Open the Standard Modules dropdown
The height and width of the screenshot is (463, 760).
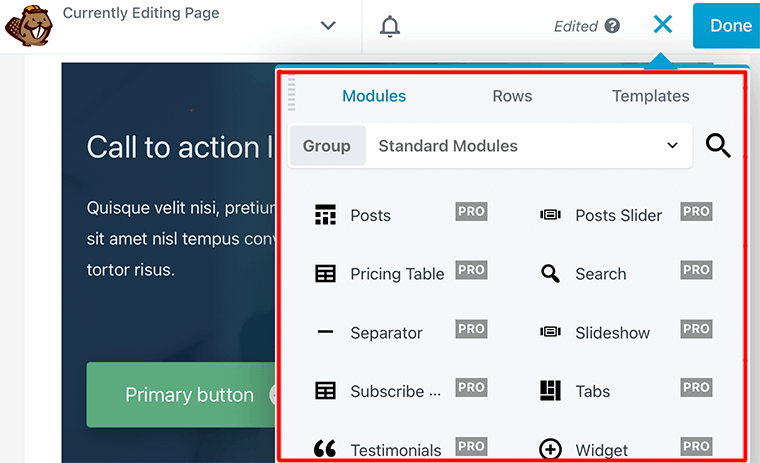[x=528, y=146]
